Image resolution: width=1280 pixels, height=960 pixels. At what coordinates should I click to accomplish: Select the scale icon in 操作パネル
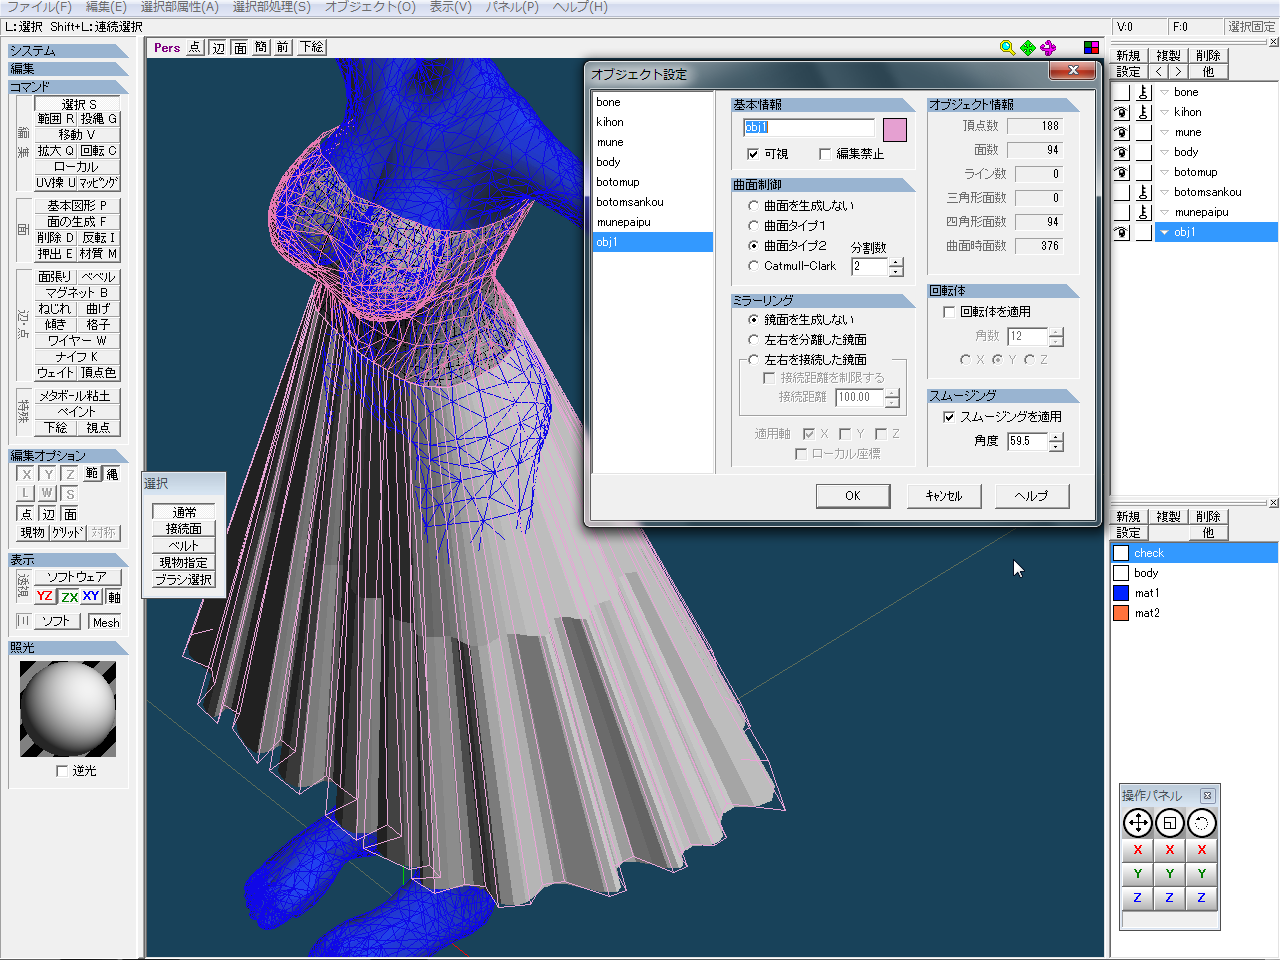tap(1170, 823)
